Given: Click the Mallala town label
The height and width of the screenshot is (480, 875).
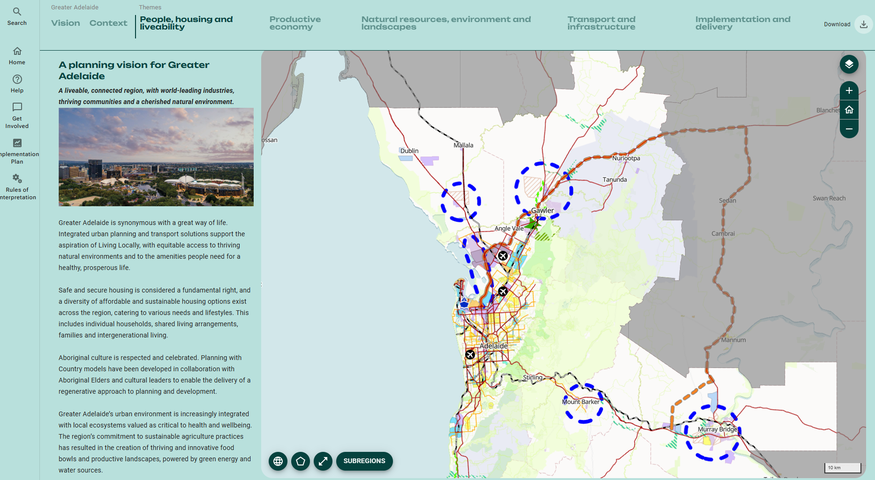Looking at the screenshot, I should click(463, 145).
